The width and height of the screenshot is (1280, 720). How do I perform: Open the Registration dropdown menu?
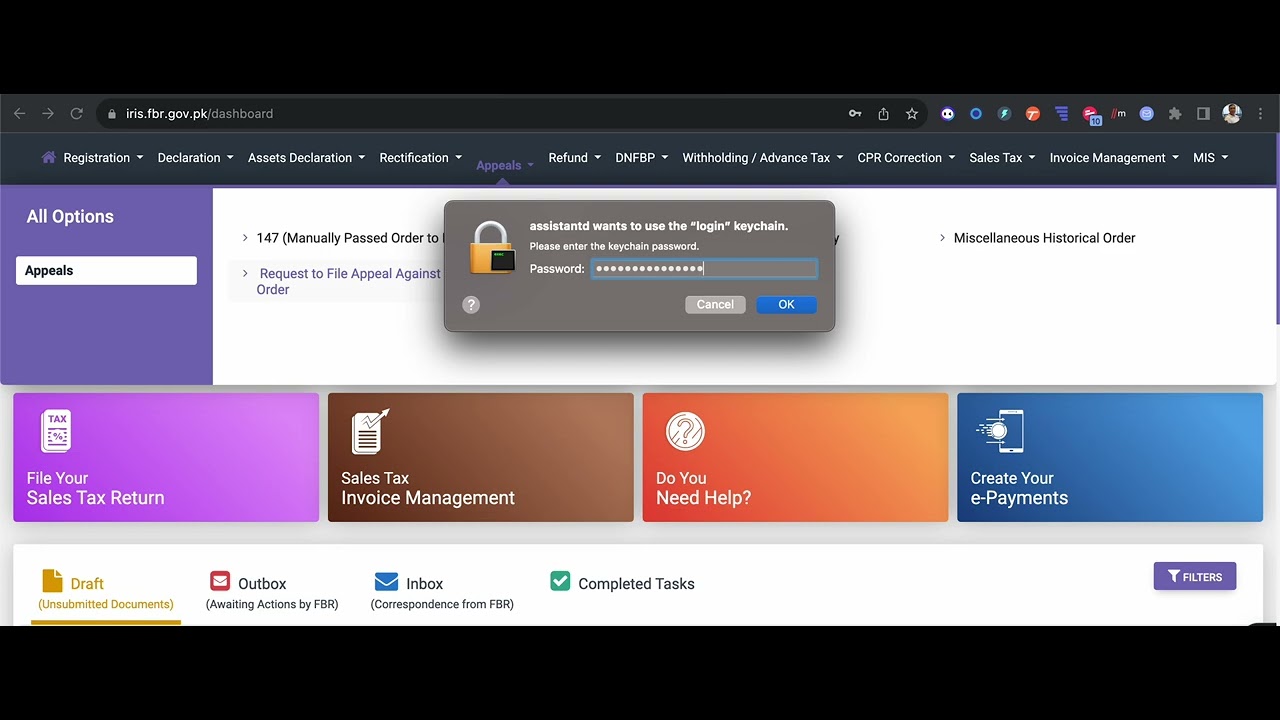point(103,158)
